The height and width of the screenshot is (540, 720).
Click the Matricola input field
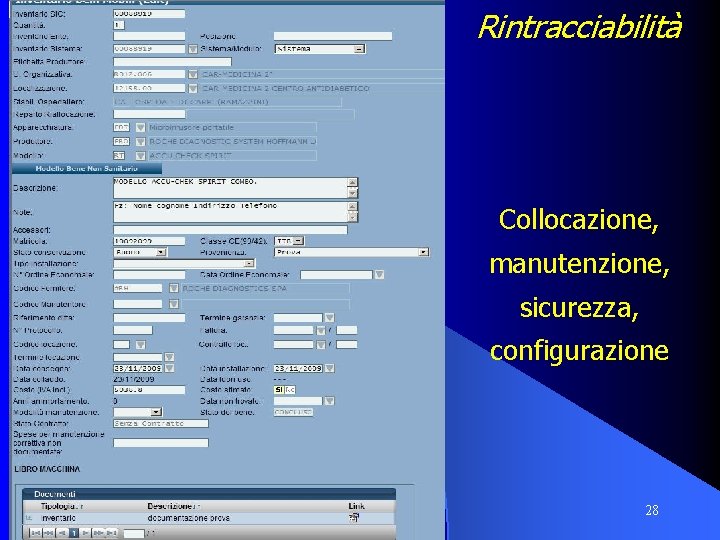pyautogui.click(x=149, y=241)
